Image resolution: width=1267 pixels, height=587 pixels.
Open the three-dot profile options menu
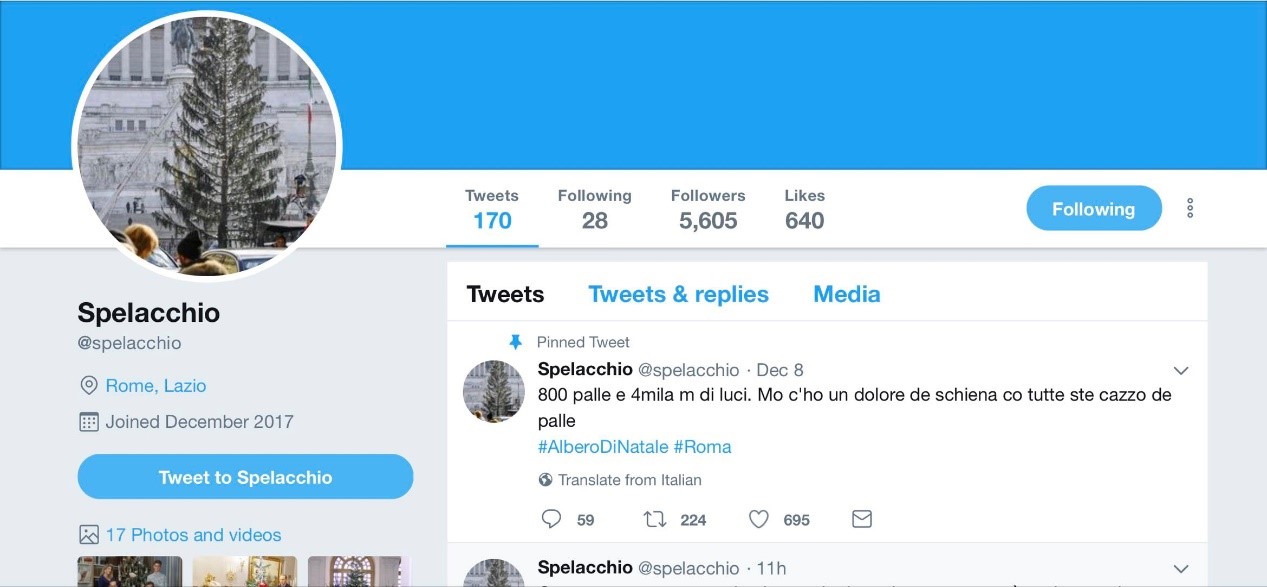coord(1190,208)
